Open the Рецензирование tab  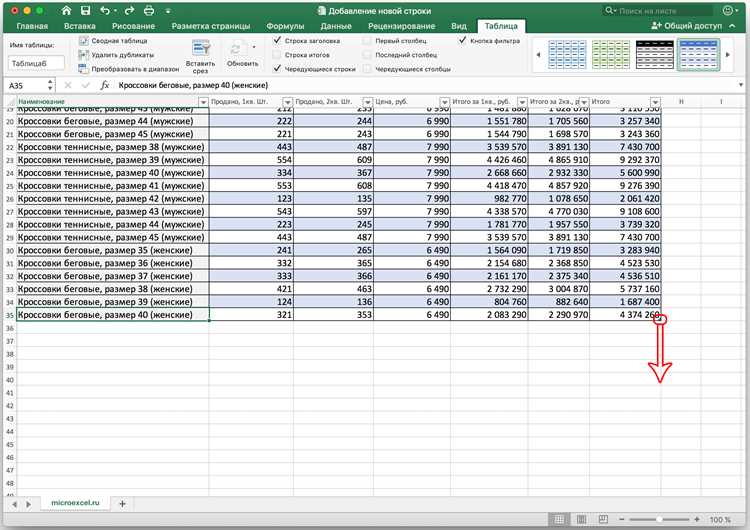pyautogui.click(x=401, y=26)
